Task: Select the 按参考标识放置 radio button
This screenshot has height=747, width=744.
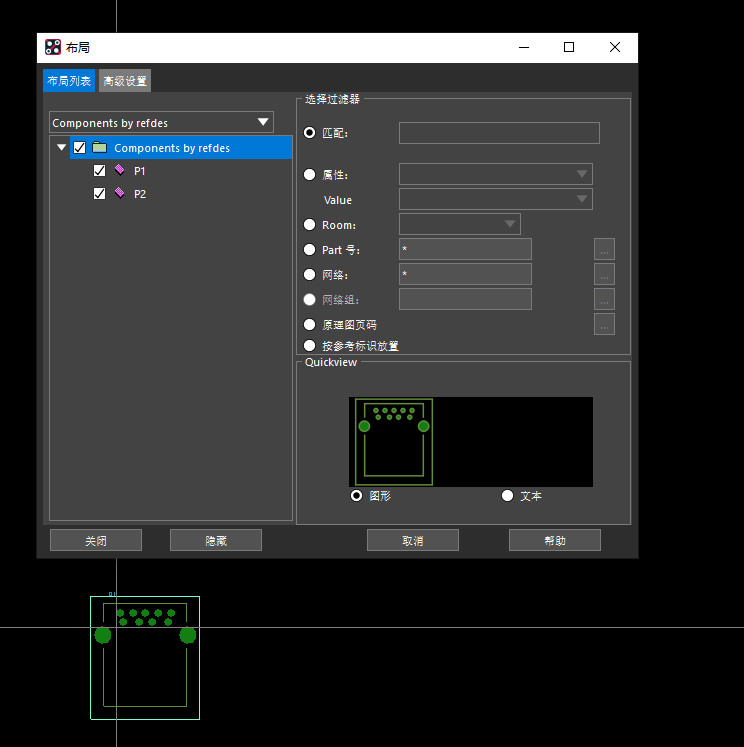Action: click(x=310, y=345)
